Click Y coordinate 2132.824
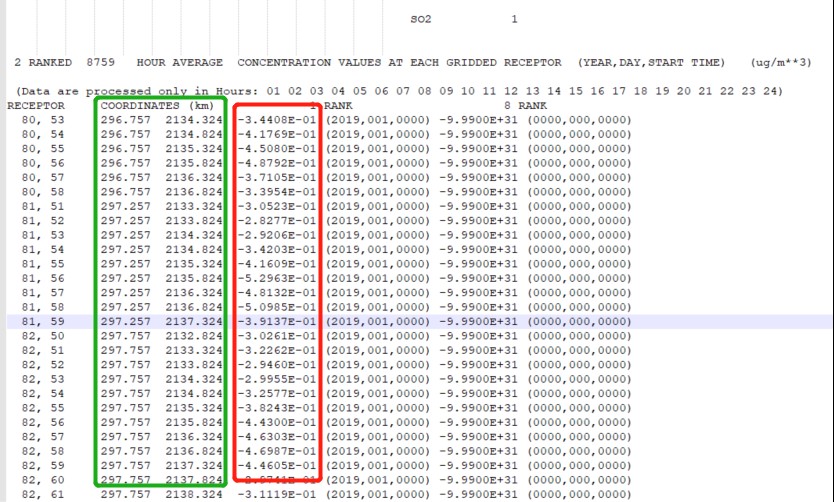This screenshot has height=502, width=834. [193, 336]
